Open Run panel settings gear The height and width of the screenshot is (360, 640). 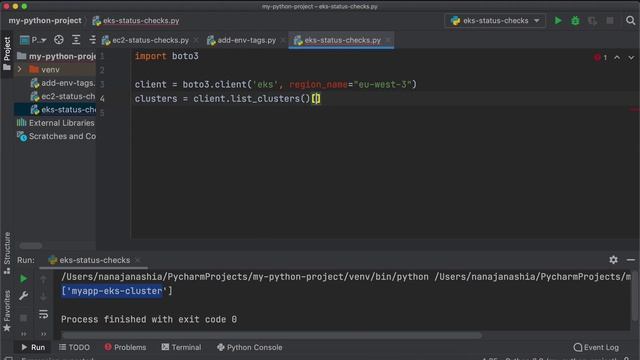pos(613,260)
